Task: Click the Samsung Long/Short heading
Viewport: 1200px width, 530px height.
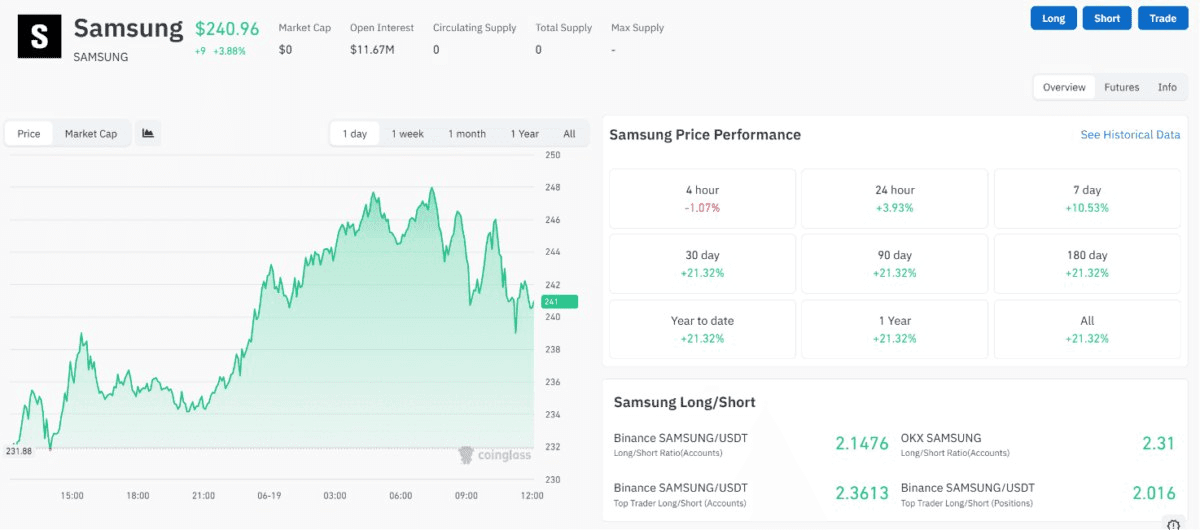Action: [684, 402]
